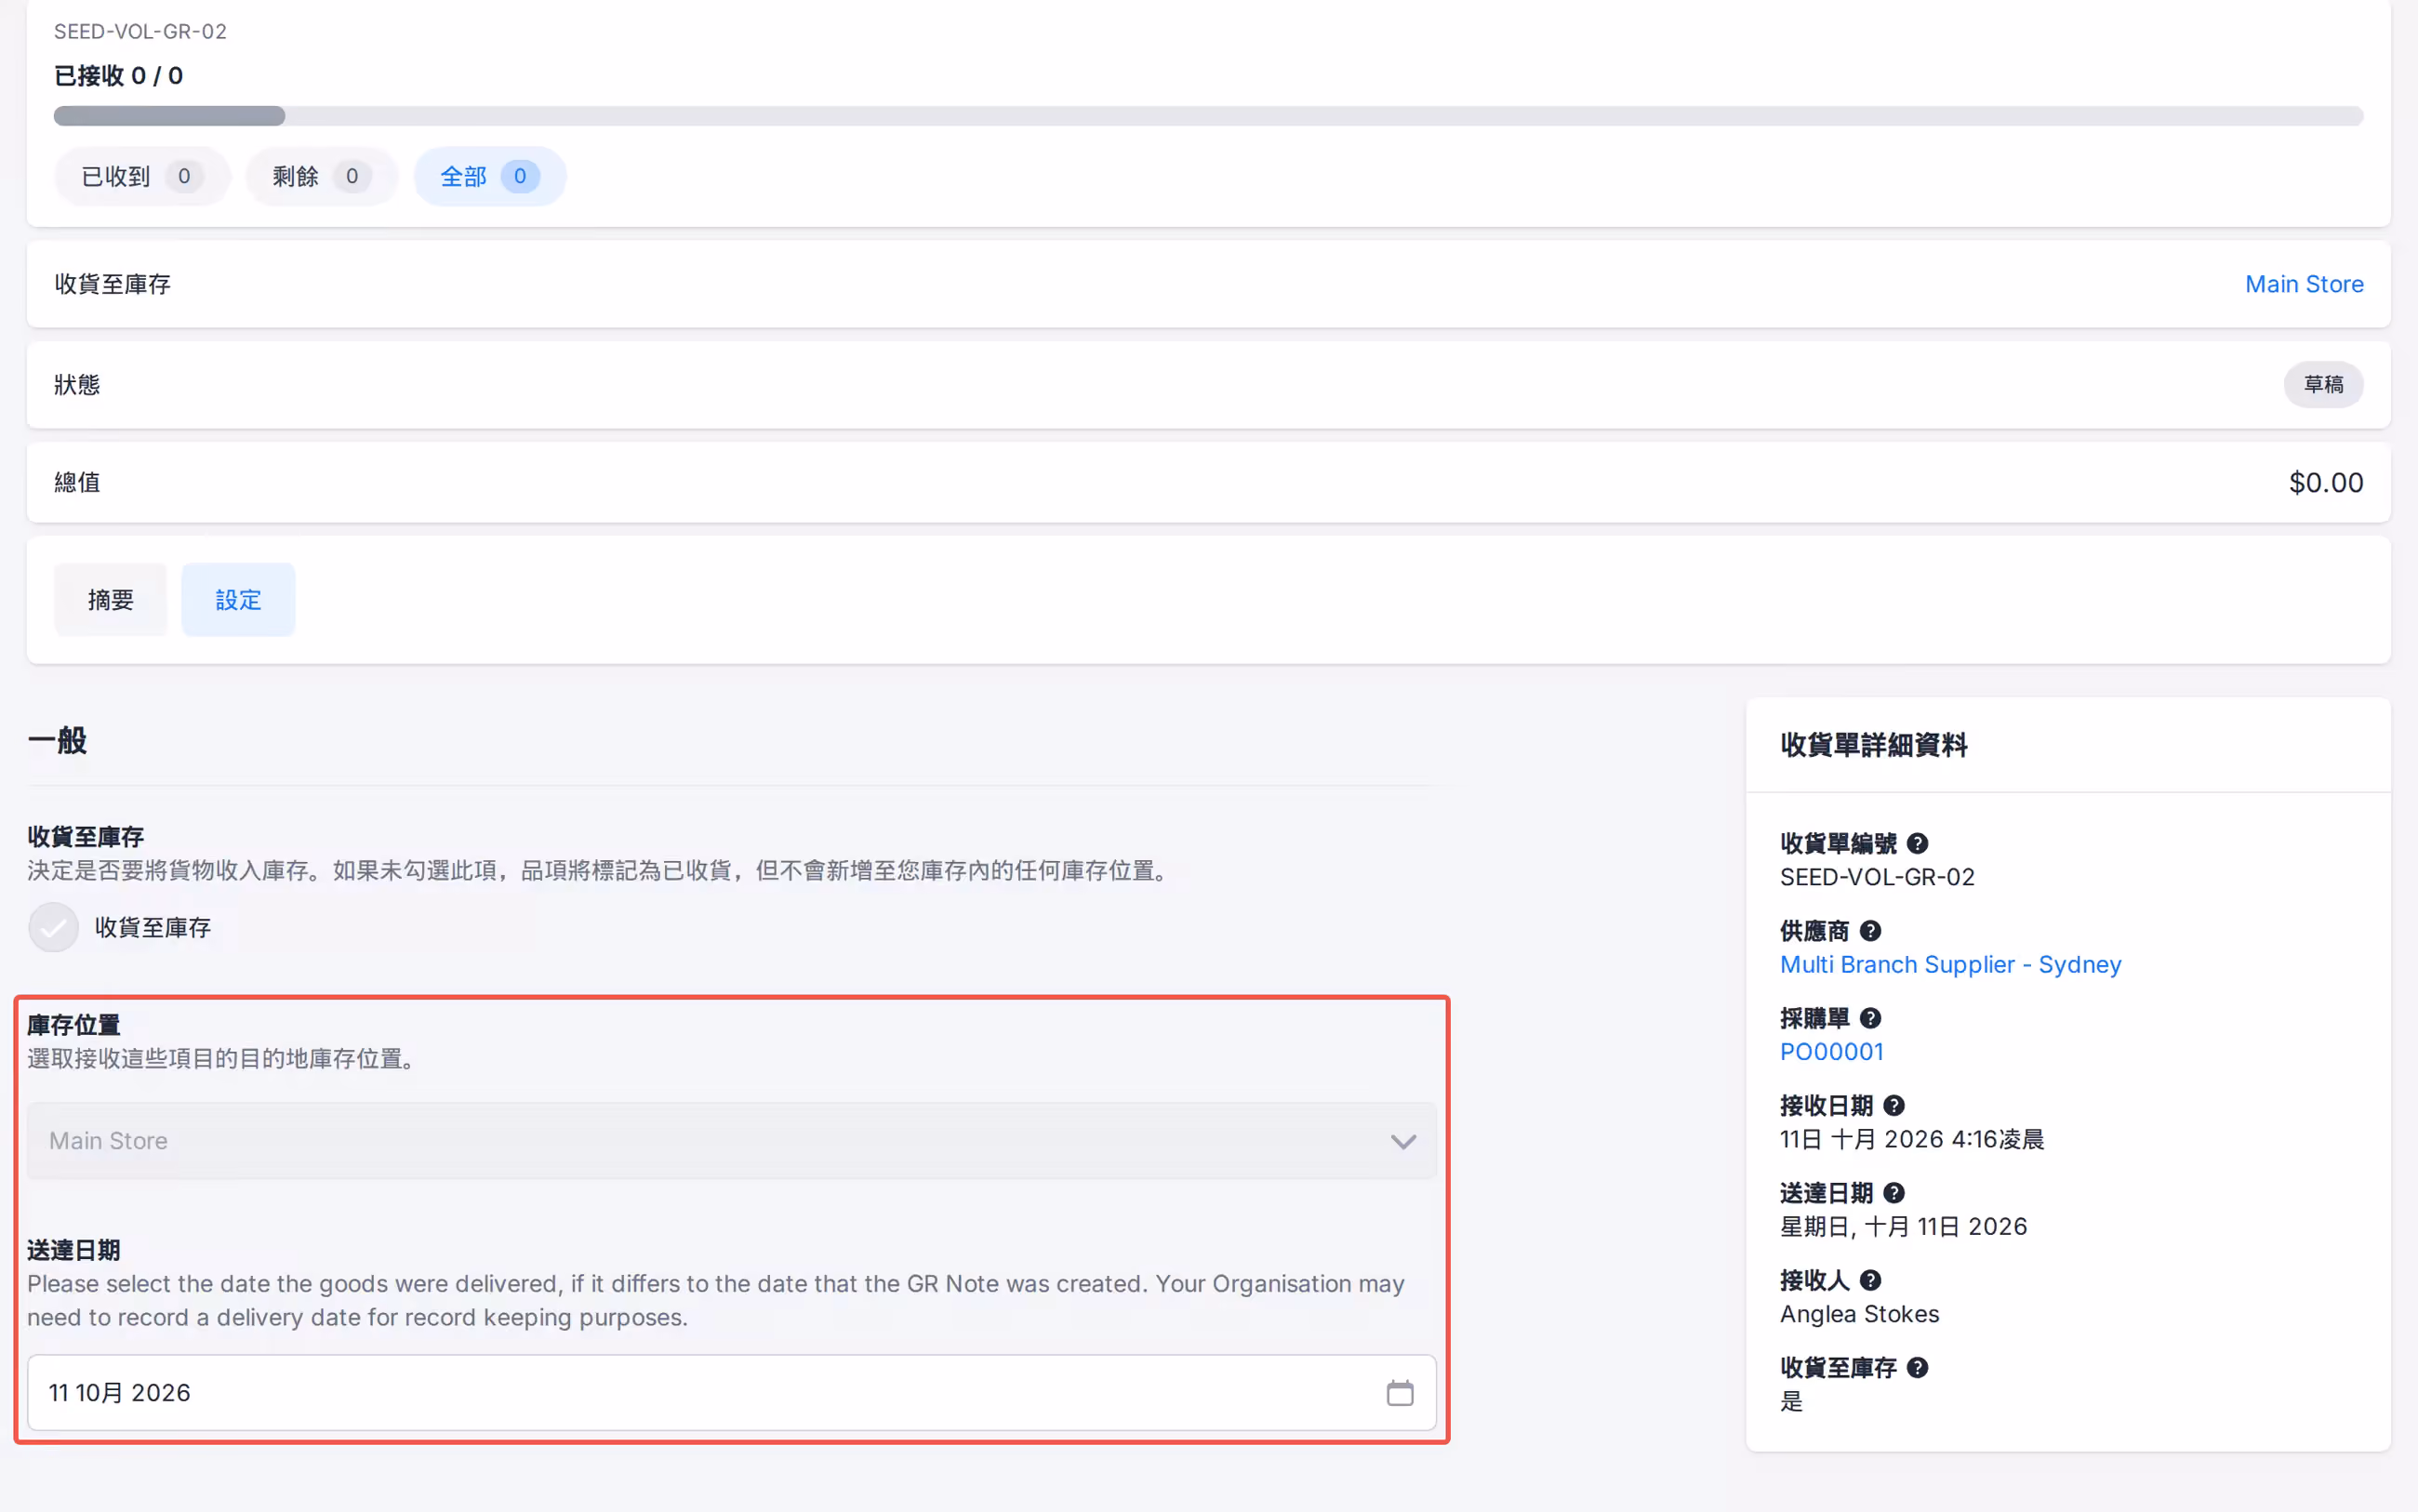Click 11日 十月 2026 4:16凌晨 text

tap(1912, 1139)
